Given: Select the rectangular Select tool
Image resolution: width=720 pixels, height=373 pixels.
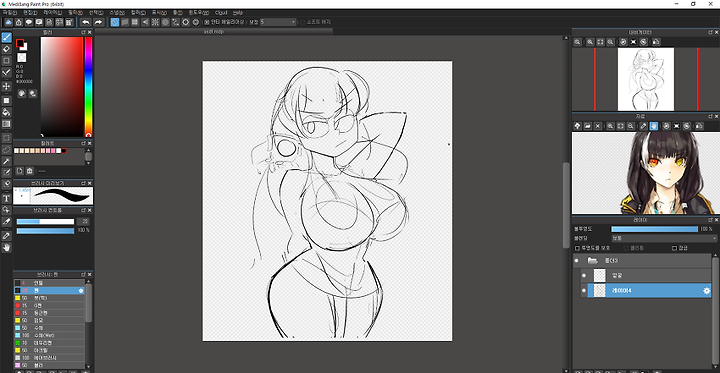Looking at the screenshot, I should point(6,138).
